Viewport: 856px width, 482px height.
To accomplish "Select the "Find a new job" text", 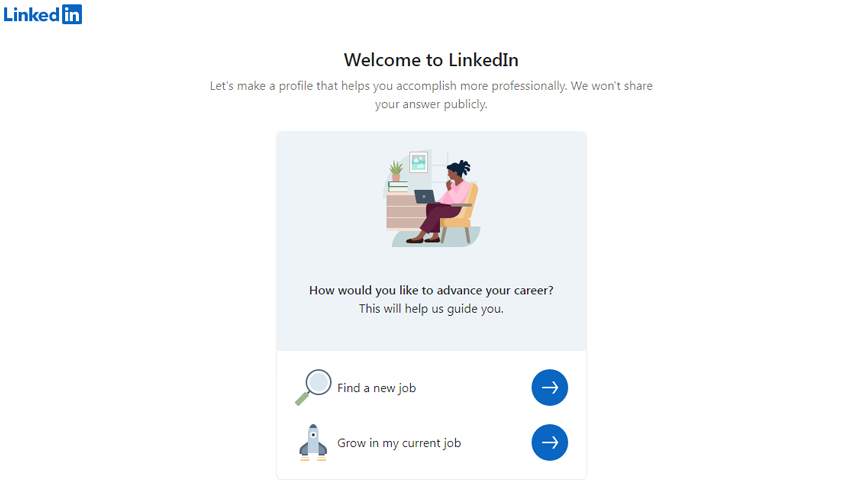I will [376, 388].
